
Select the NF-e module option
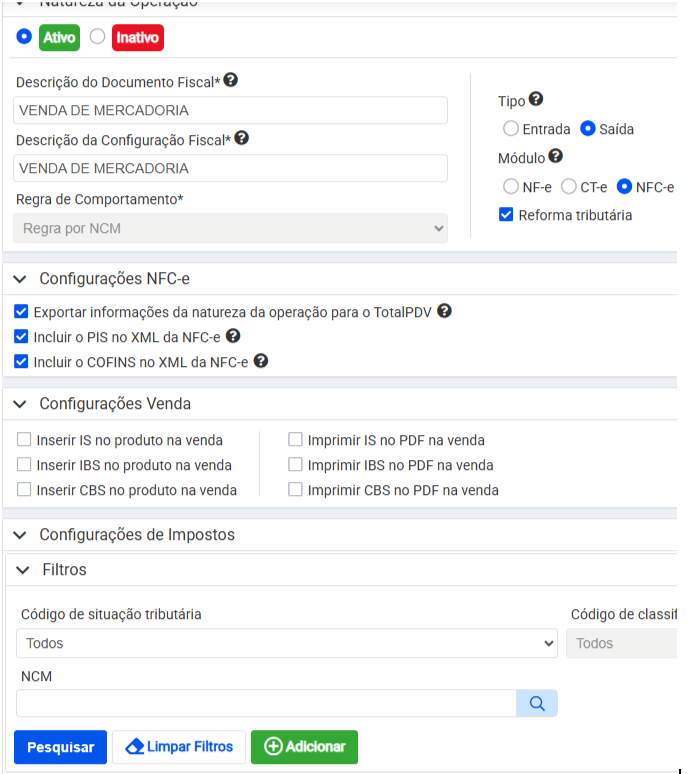(x=511, y=187)
